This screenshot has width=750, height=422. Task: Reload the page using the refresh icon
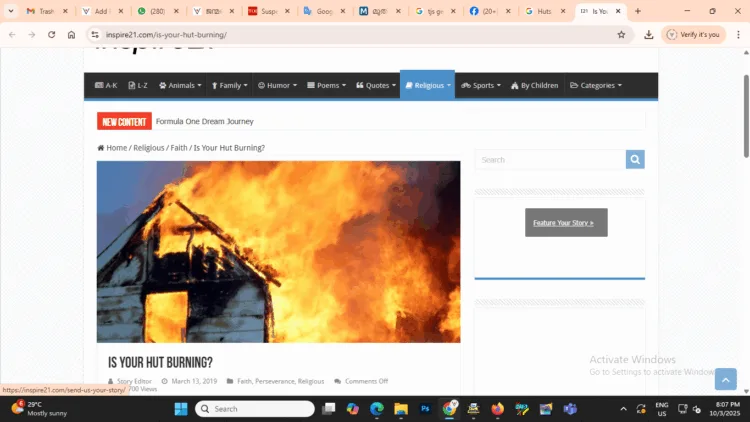[51, 34]
